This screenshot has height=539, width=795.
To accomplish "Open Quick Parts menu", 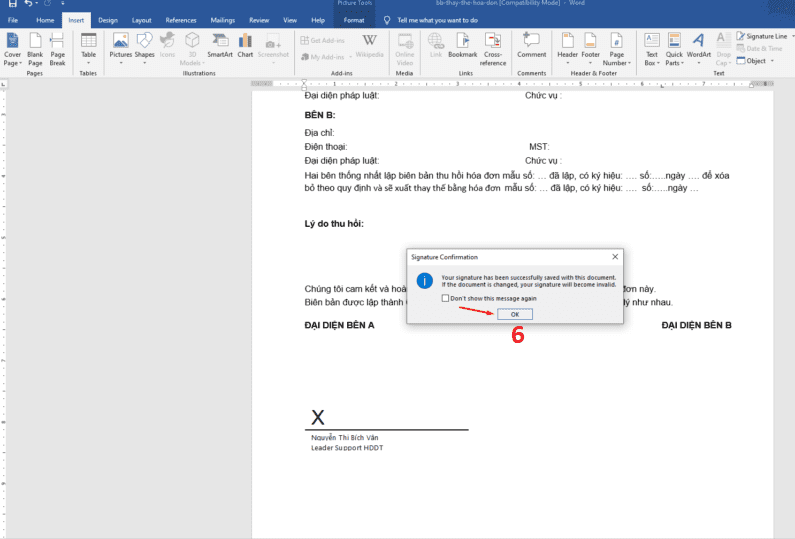I will click(674, 49).
